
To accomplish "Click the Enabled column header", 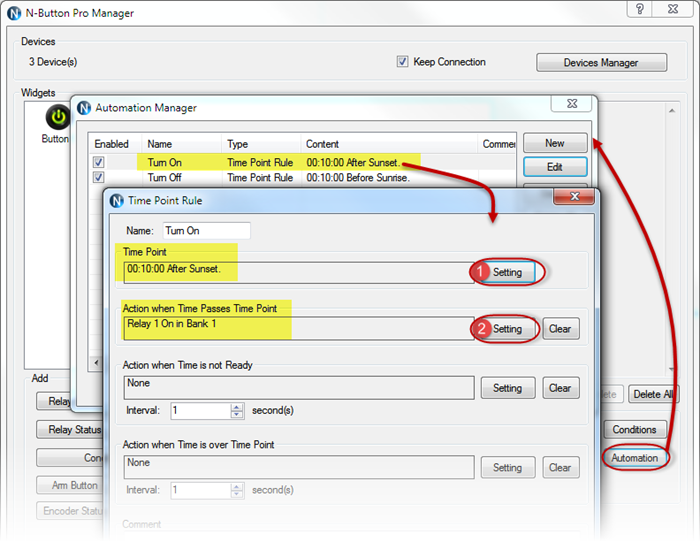I will [115, 144].
